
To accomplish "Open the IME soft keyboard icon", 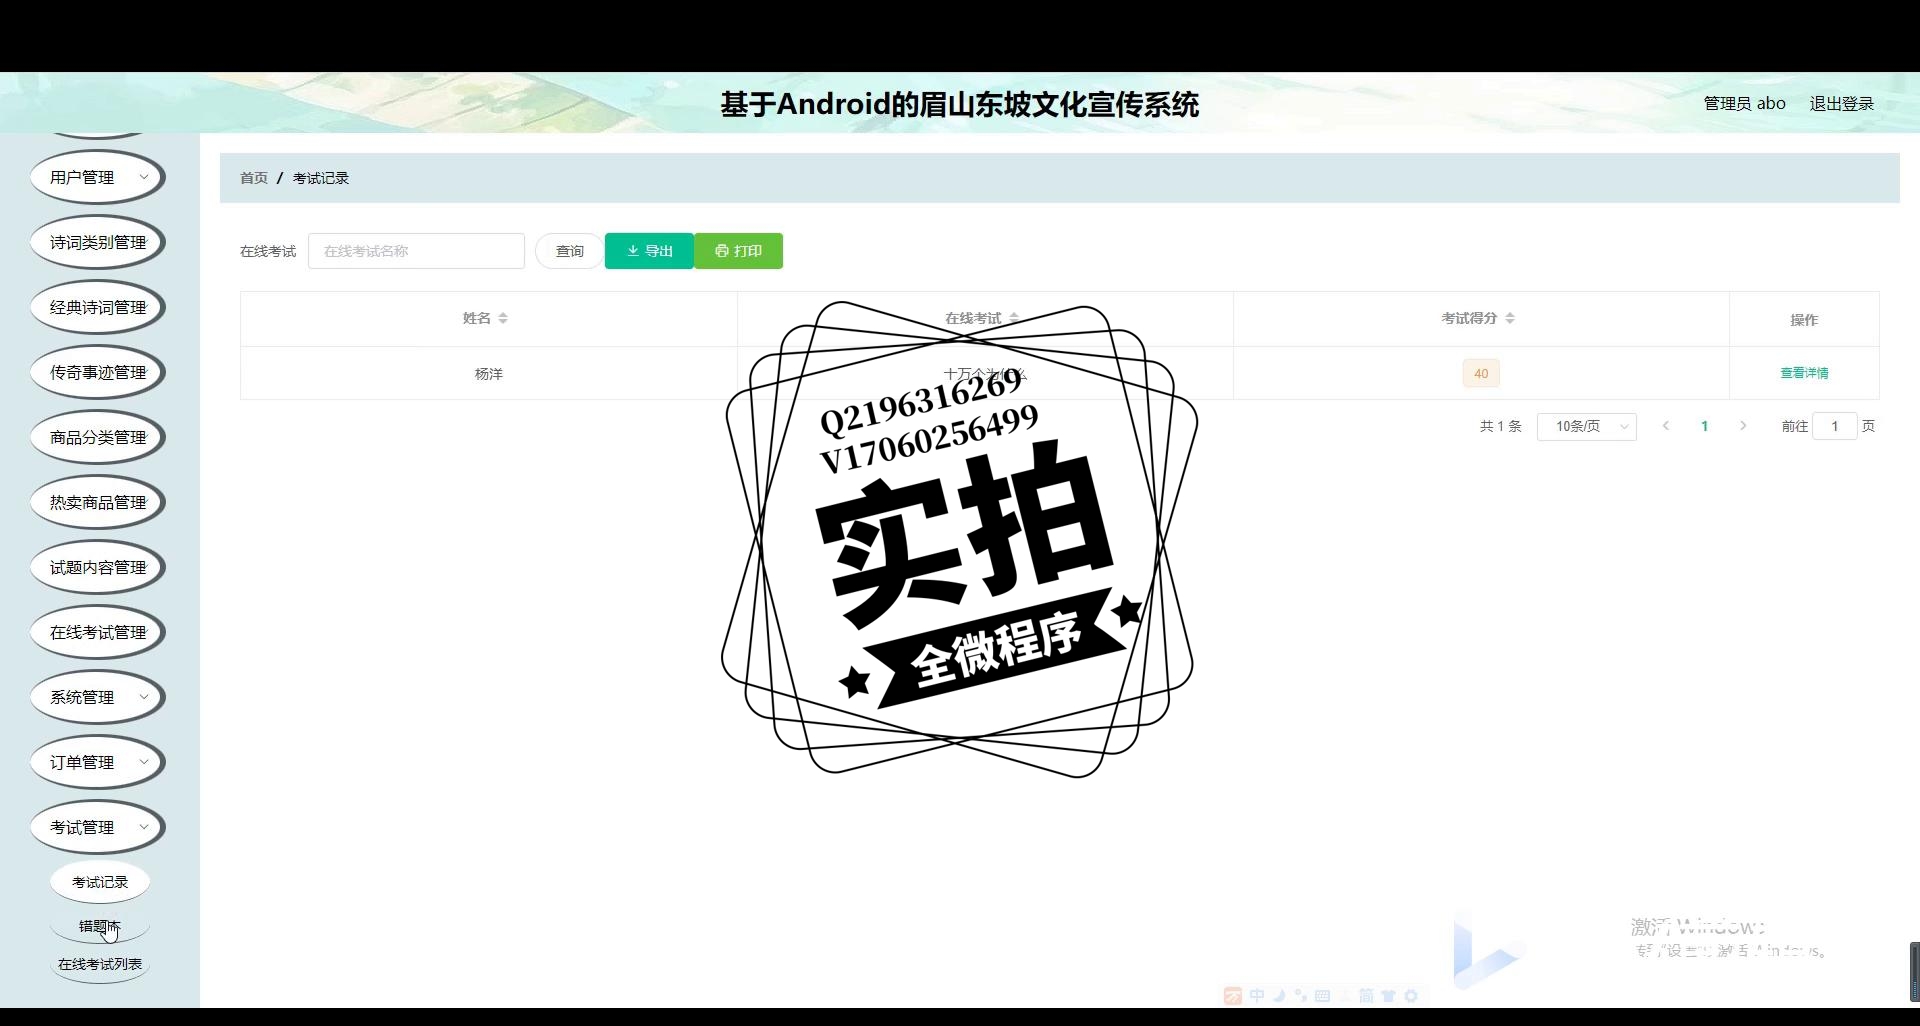I will [x=1323, y=996].
